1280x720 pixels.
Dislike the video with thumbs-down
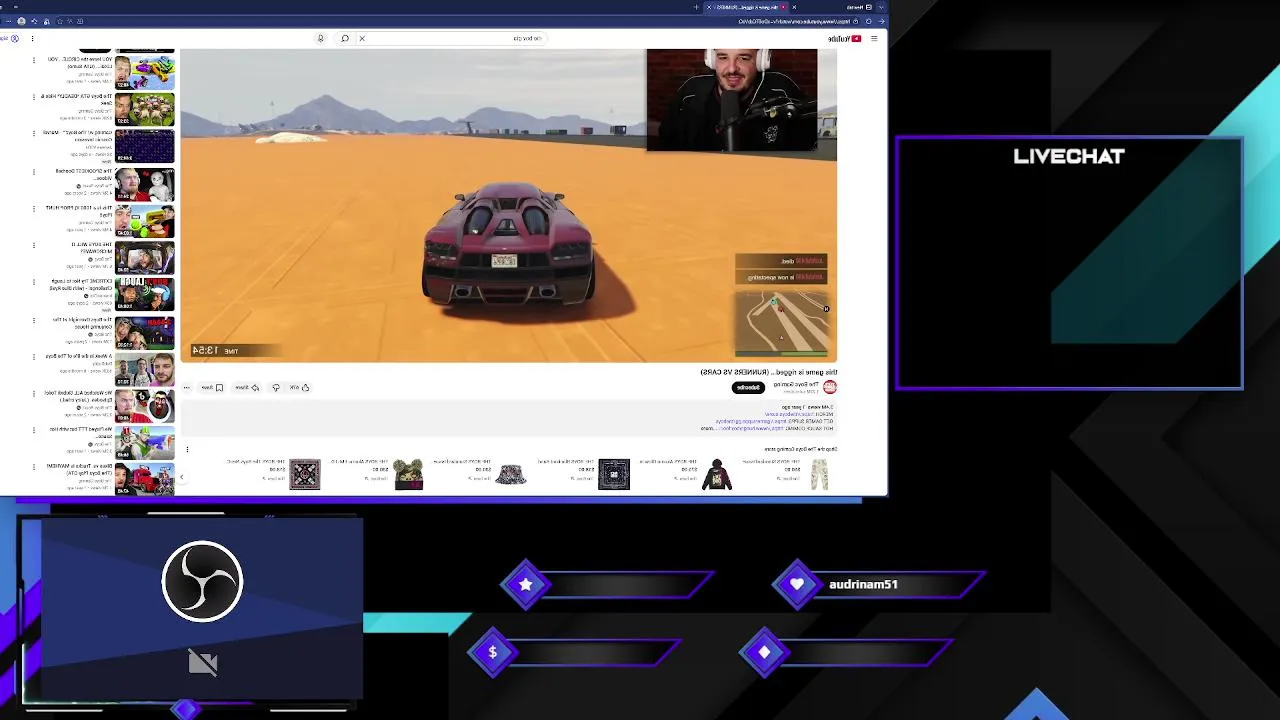coord(276,387)
